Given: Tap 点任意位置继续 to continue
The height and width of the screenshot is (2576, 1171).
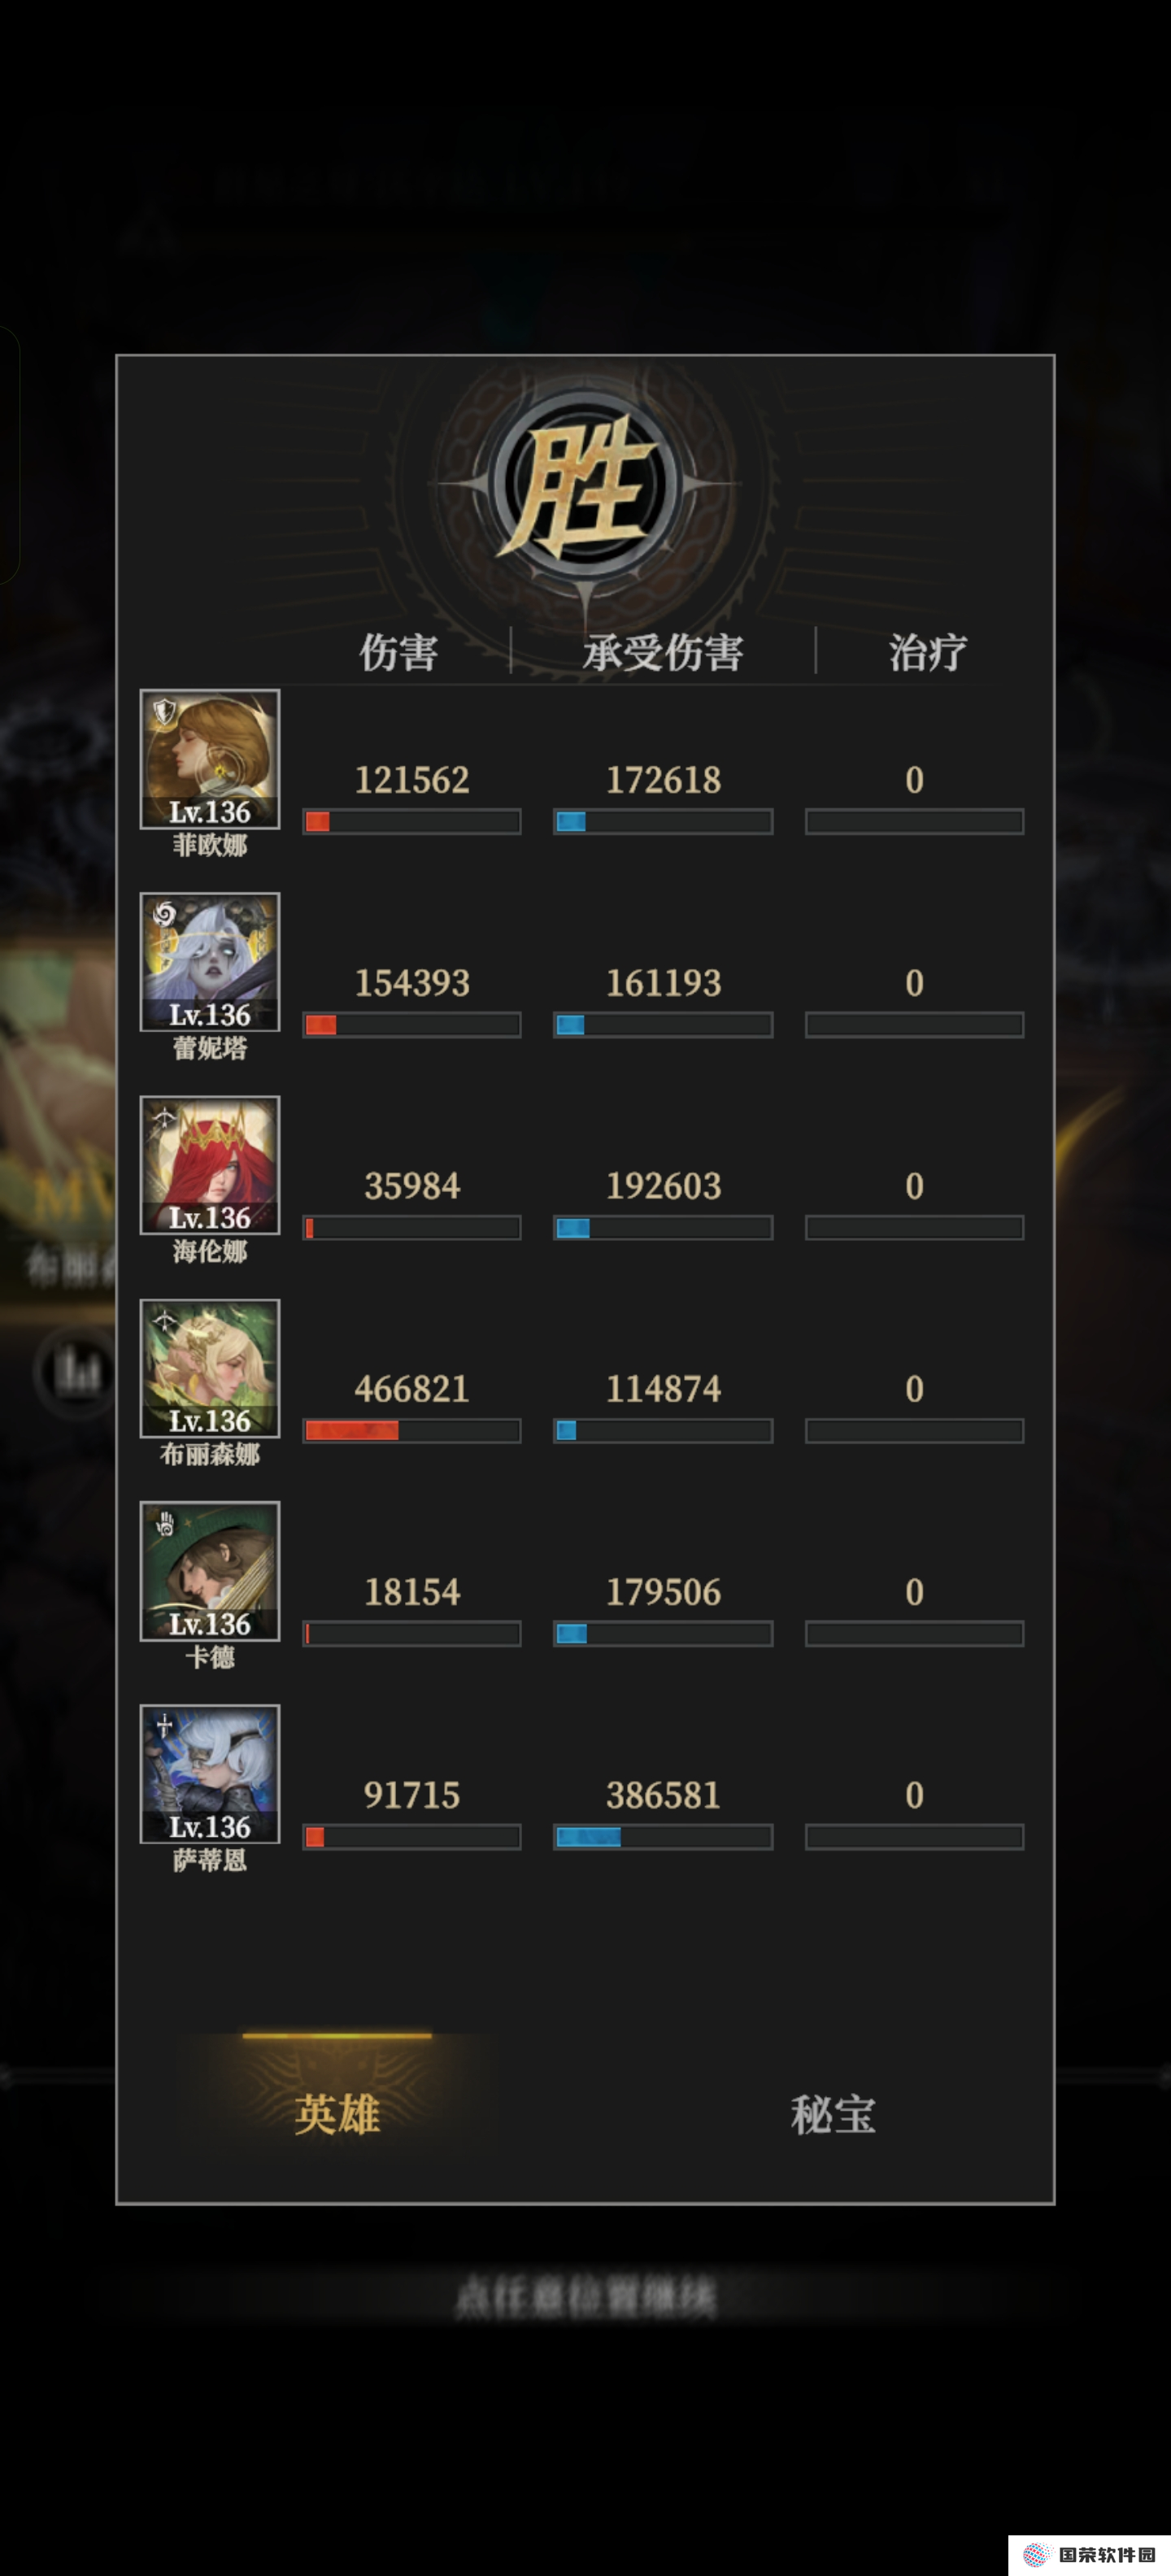Looking at the screenshot, I should (x=585, y=2296).
